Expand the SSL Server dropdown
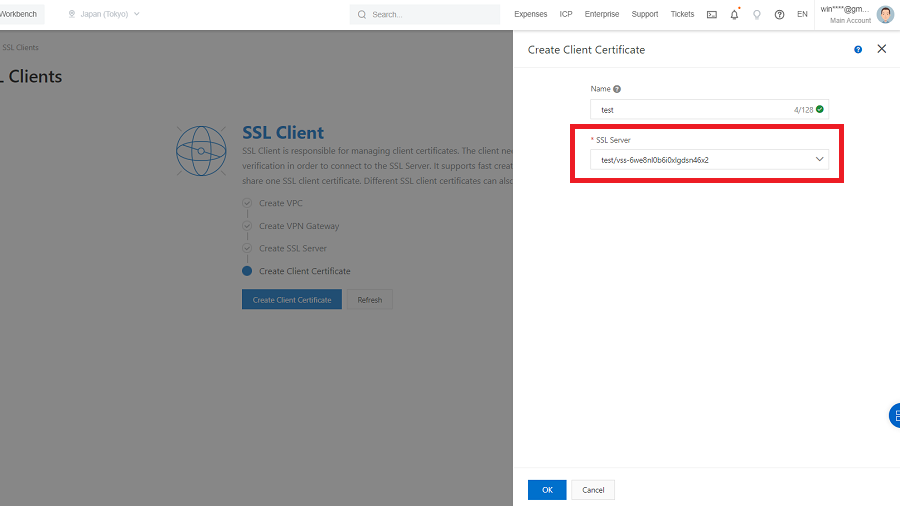The width and height of the screenshot is (900, 506). [x=709, y=159]
